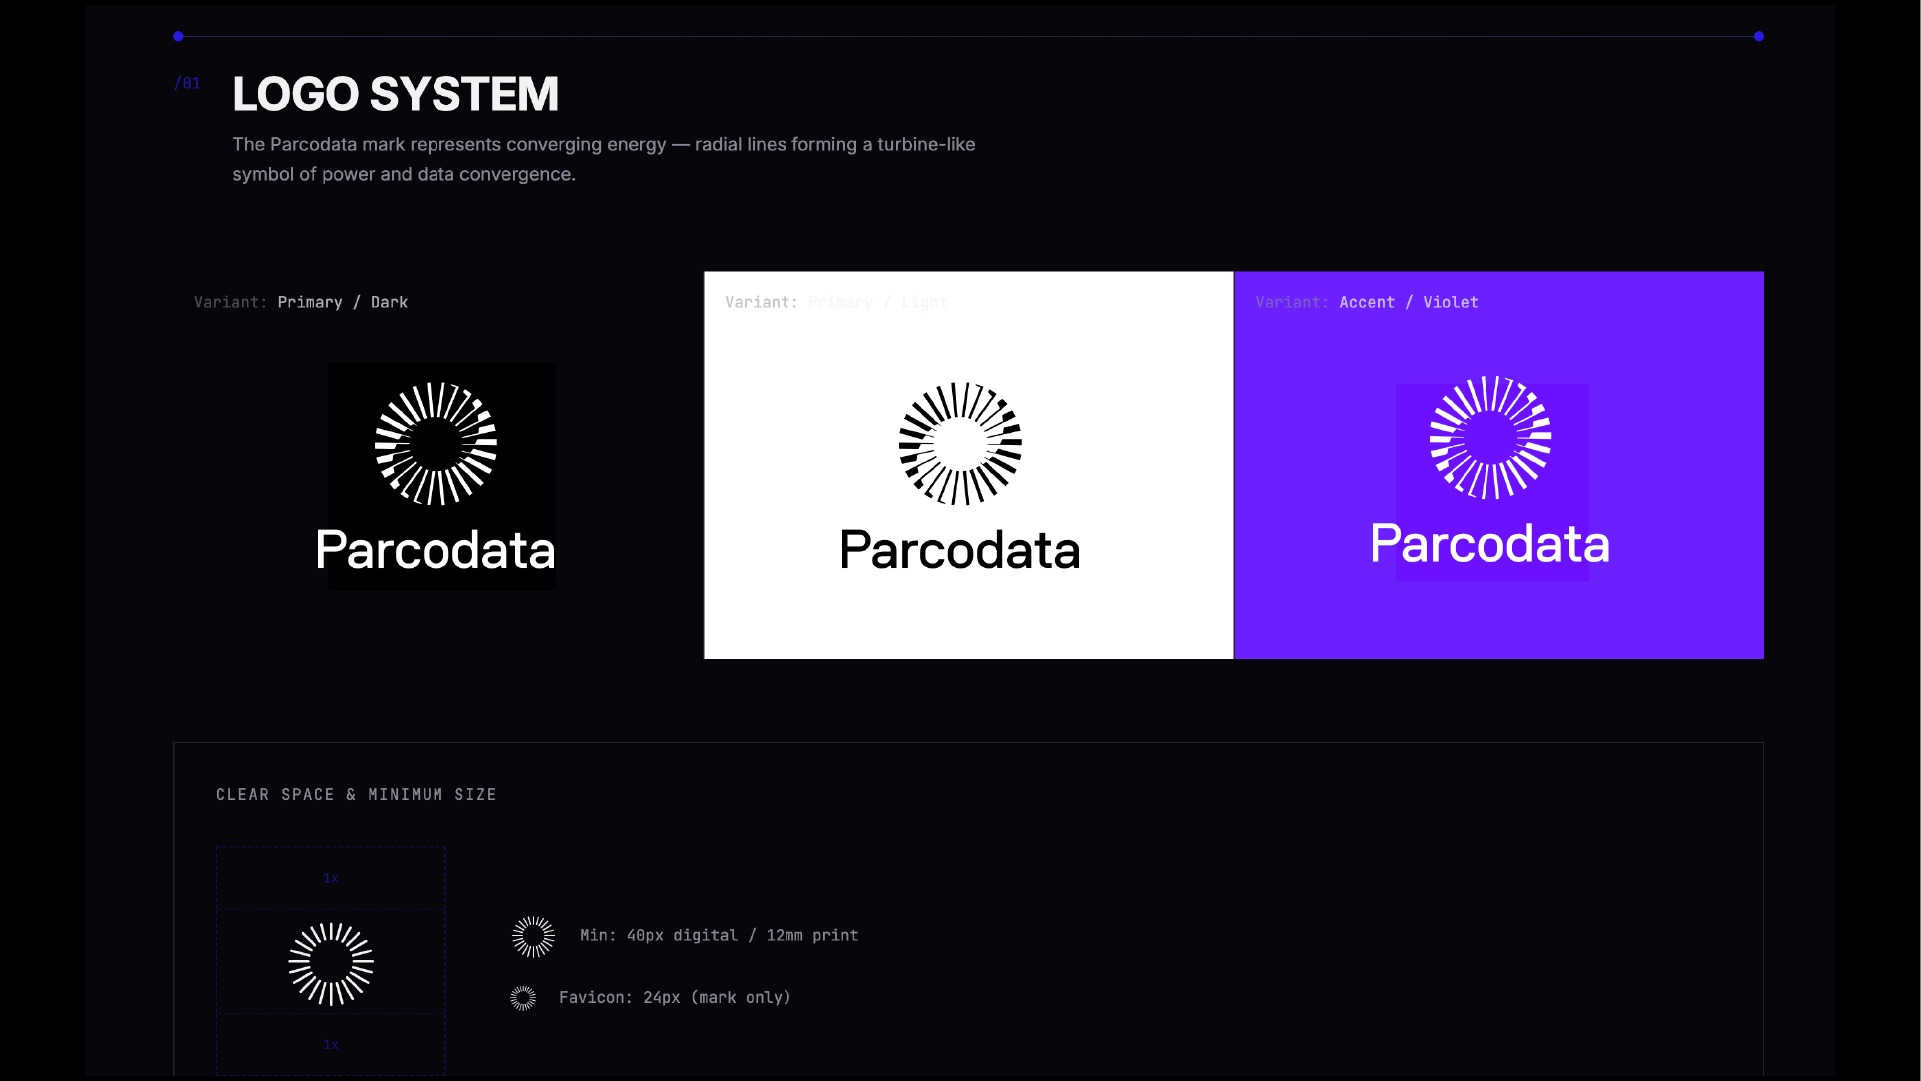This screenshot has width=1921, height=1081.
Task: Click the black Parcodata wordmark on the white card
Action: tap(960, 550)
